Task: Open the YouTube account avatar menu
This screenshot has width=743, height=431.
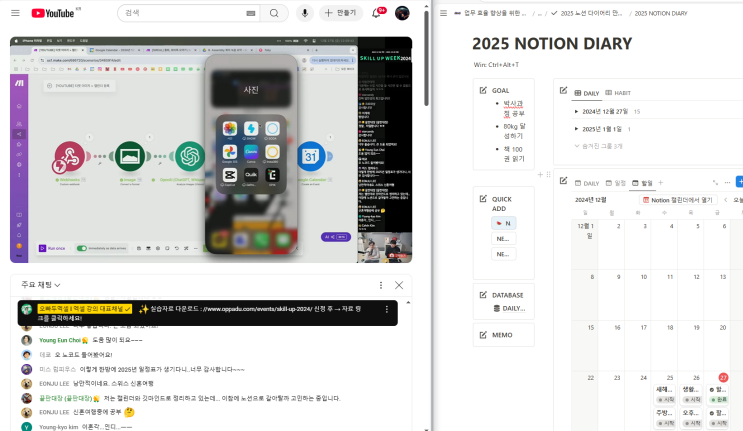Action: (x=402, y=13)
